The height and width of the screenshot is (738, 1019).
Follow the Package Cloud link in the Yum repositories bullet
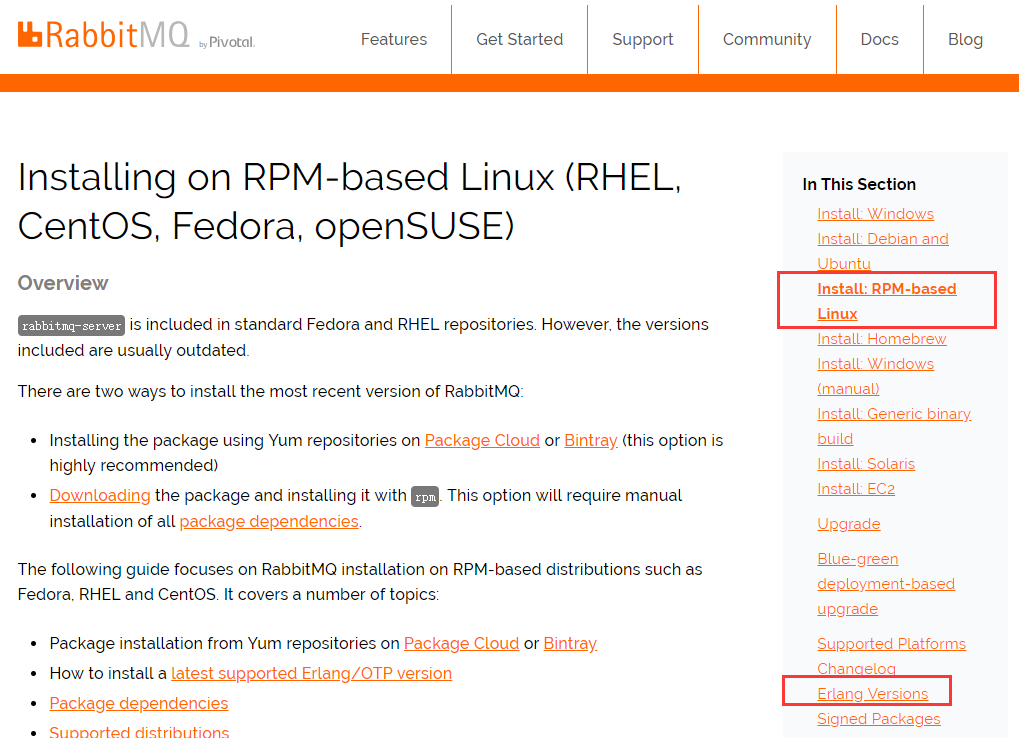pyautogui.click(x=482, y=440)
